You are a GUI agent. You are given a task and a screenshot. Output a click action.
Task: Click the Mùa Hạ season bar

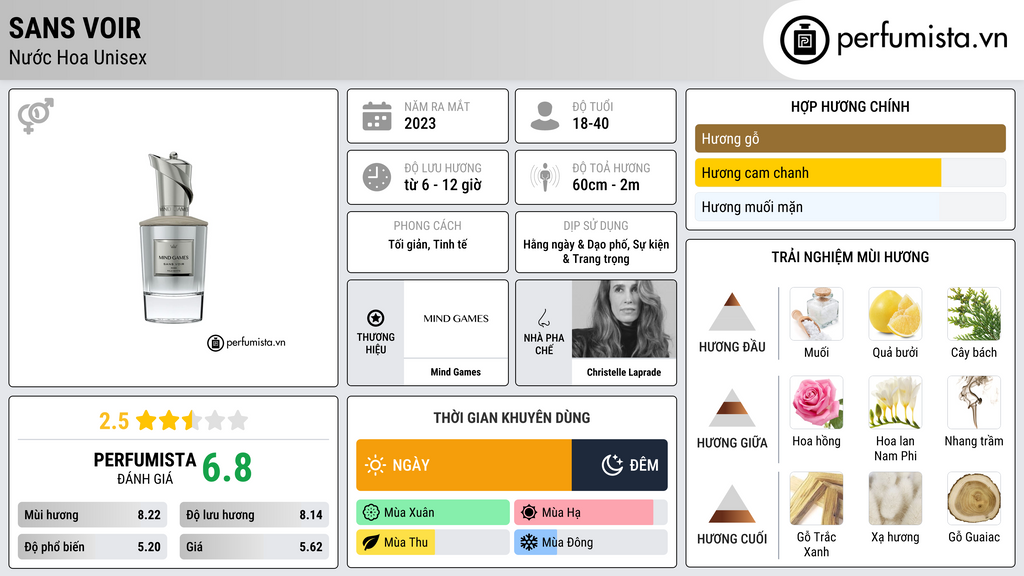[591, 513]
